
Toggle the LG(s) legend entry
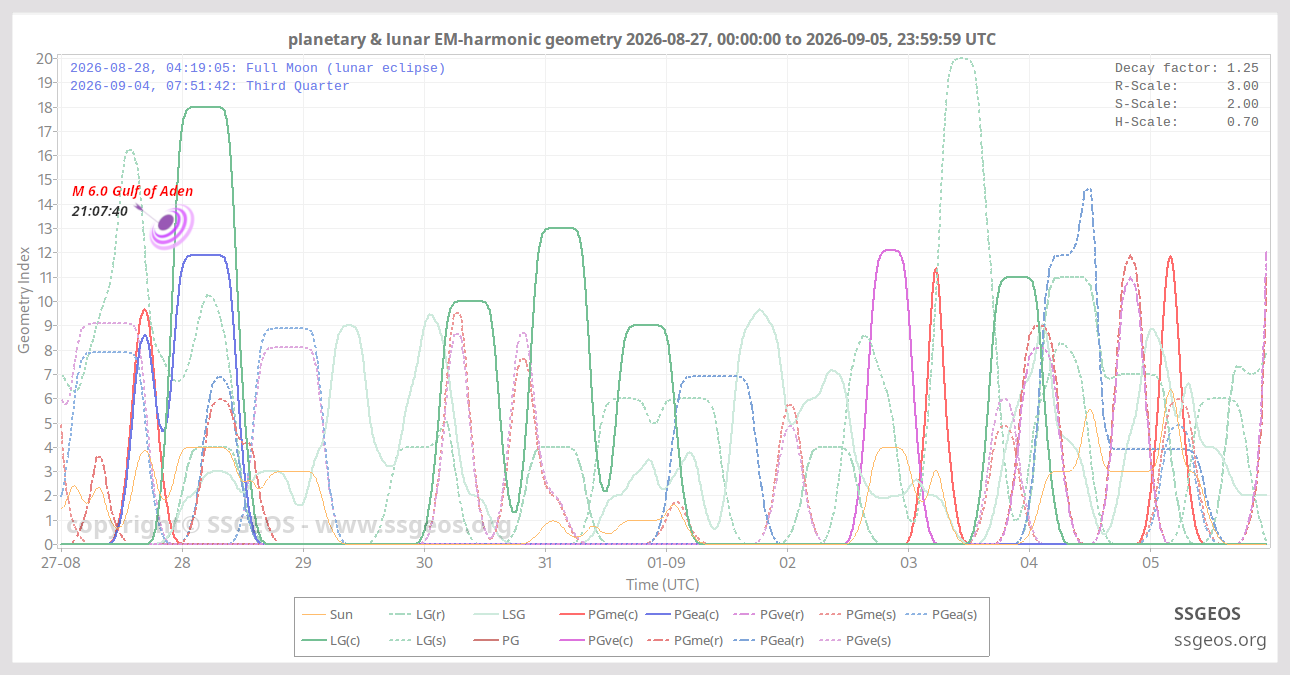[x=415, y=640]
